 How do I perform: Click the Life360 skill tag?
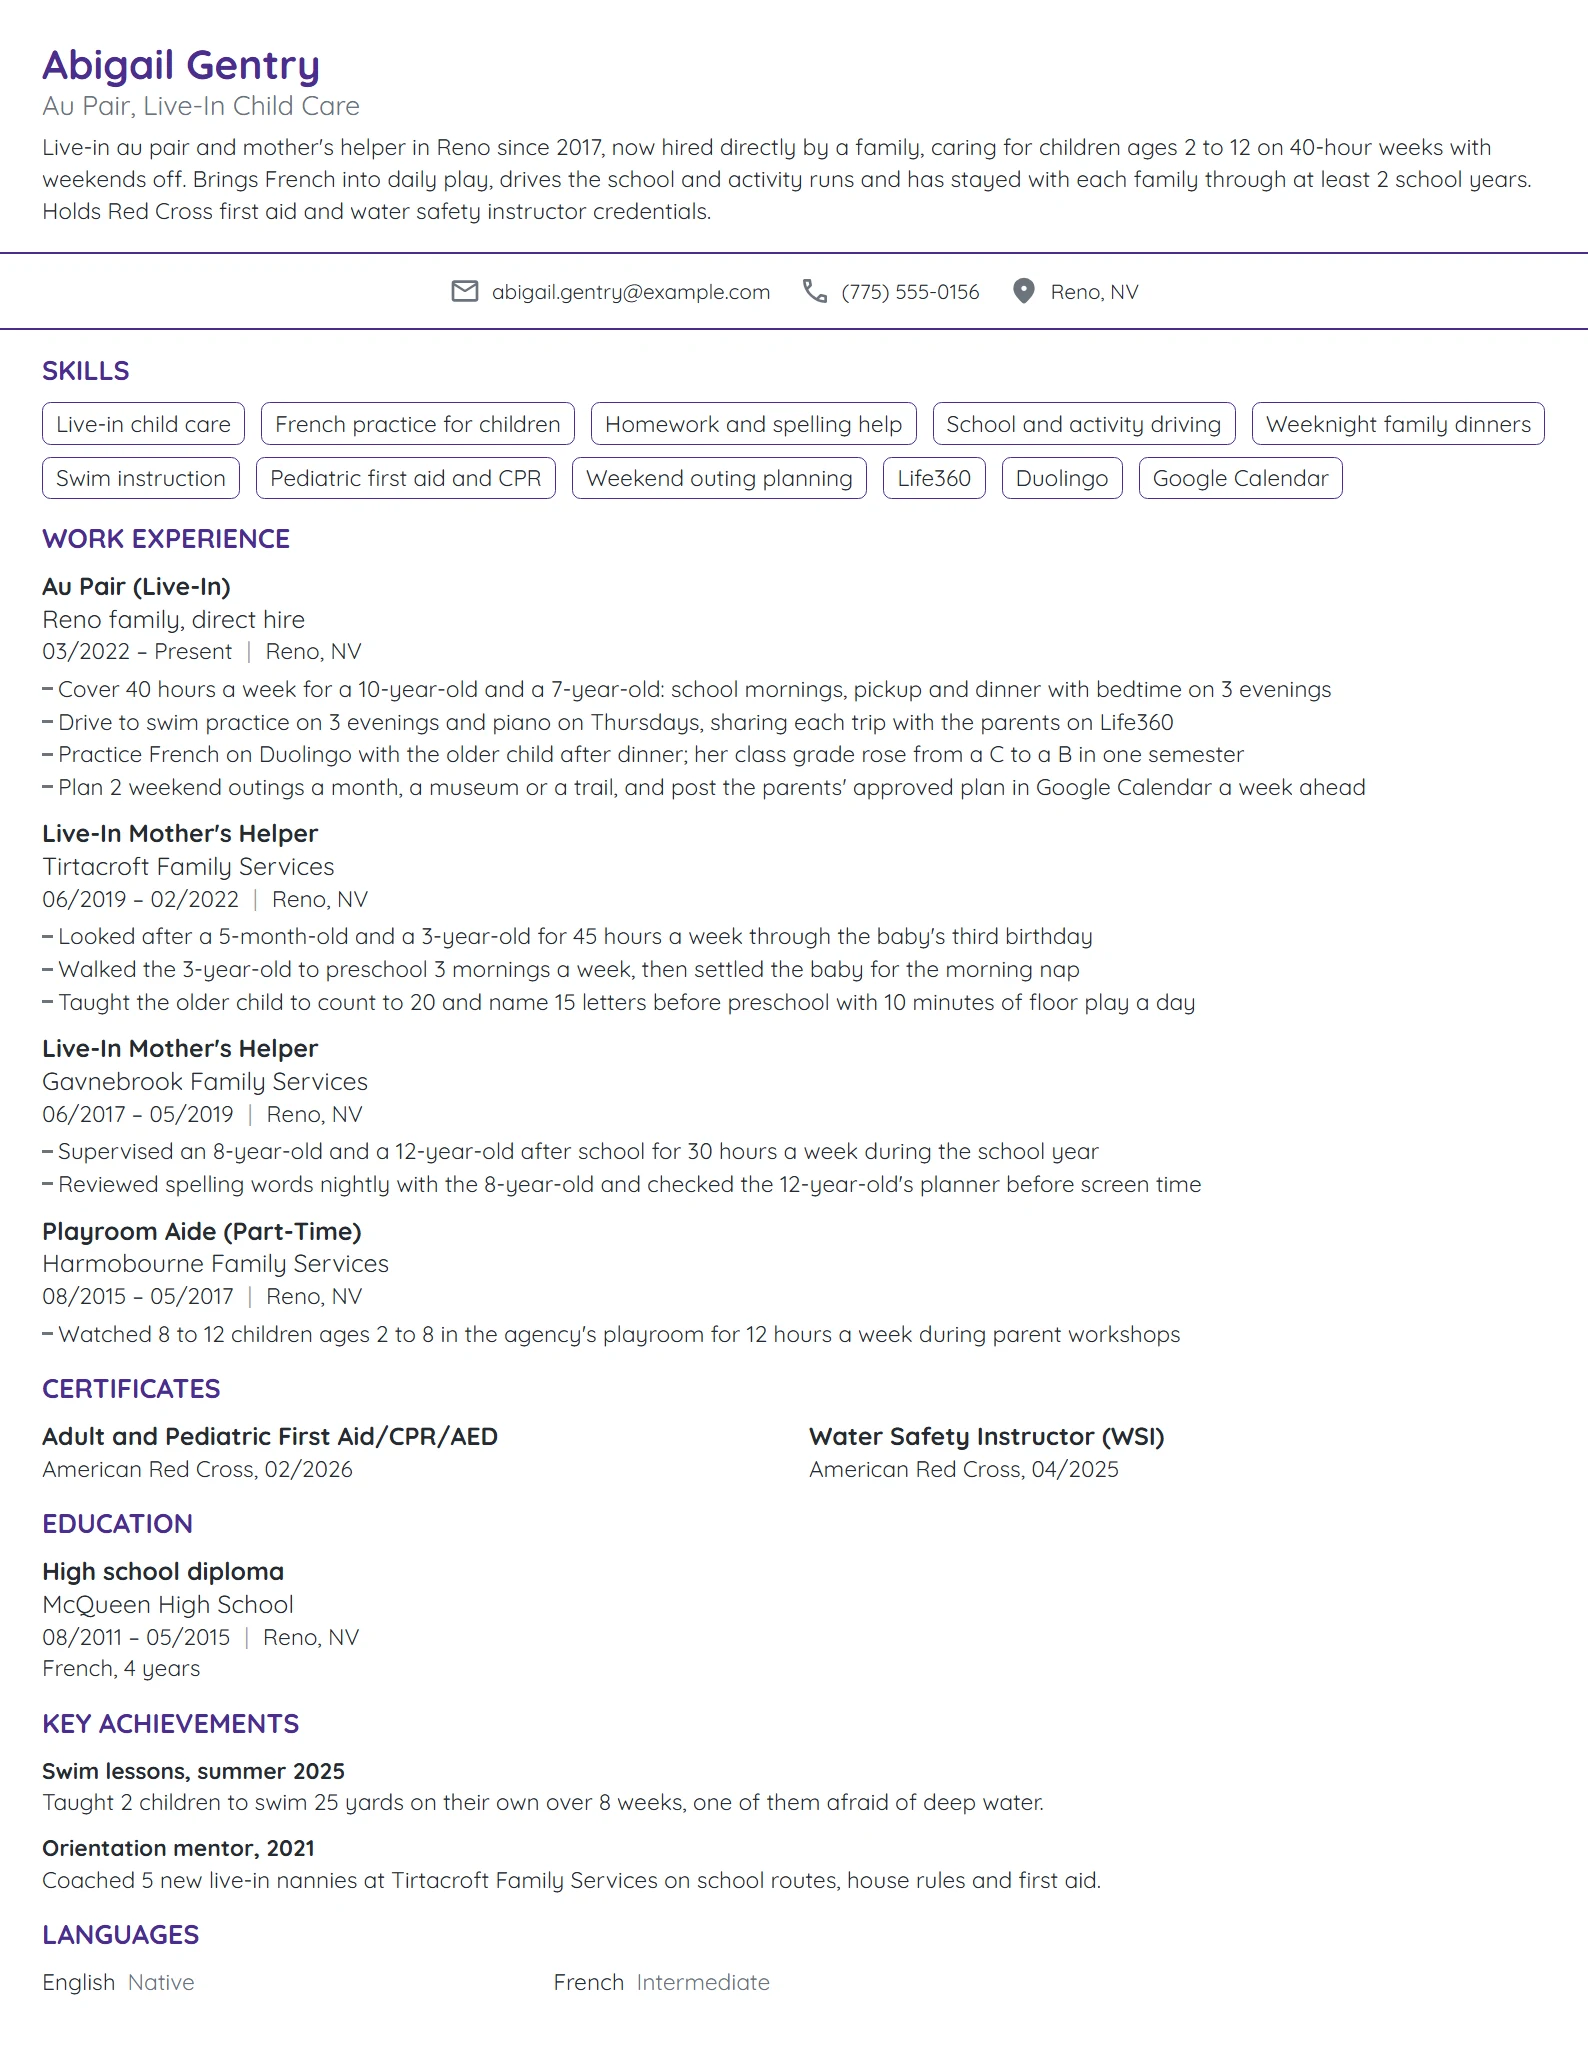coord(934,478)
